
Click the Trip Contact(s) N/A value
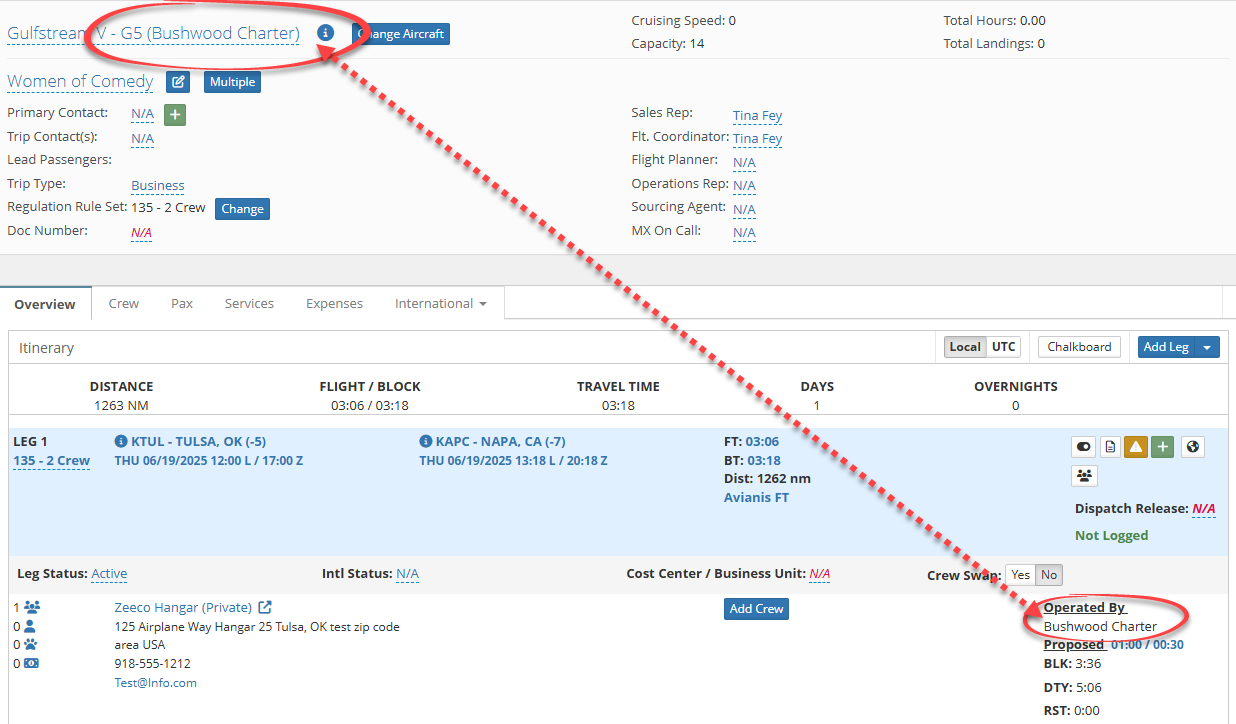pyautogui.click(x=142, y=139)
